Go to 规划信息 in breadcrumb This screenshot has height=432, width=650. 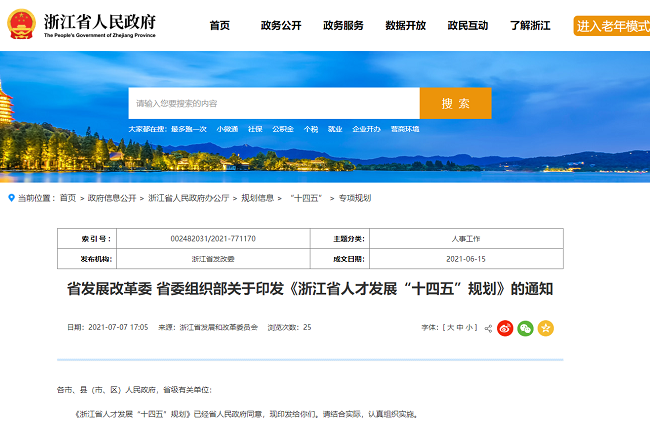point(257,198)
